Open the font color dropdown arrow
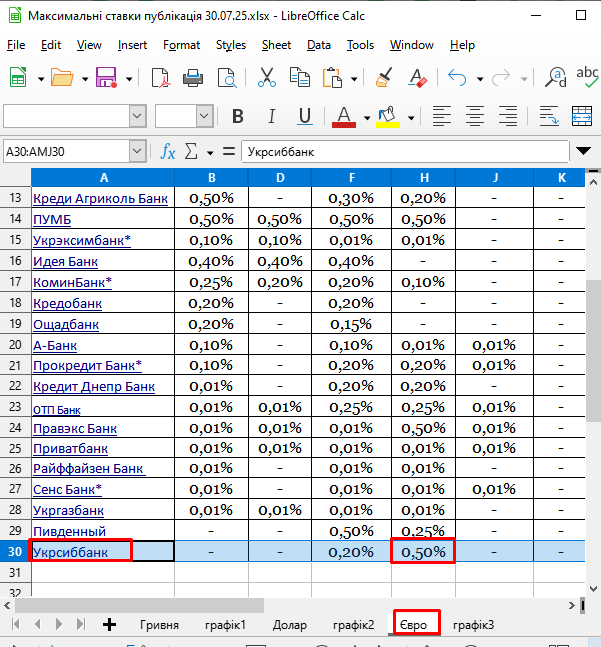Viewport: 601px width, 647px height. [367, 118]
